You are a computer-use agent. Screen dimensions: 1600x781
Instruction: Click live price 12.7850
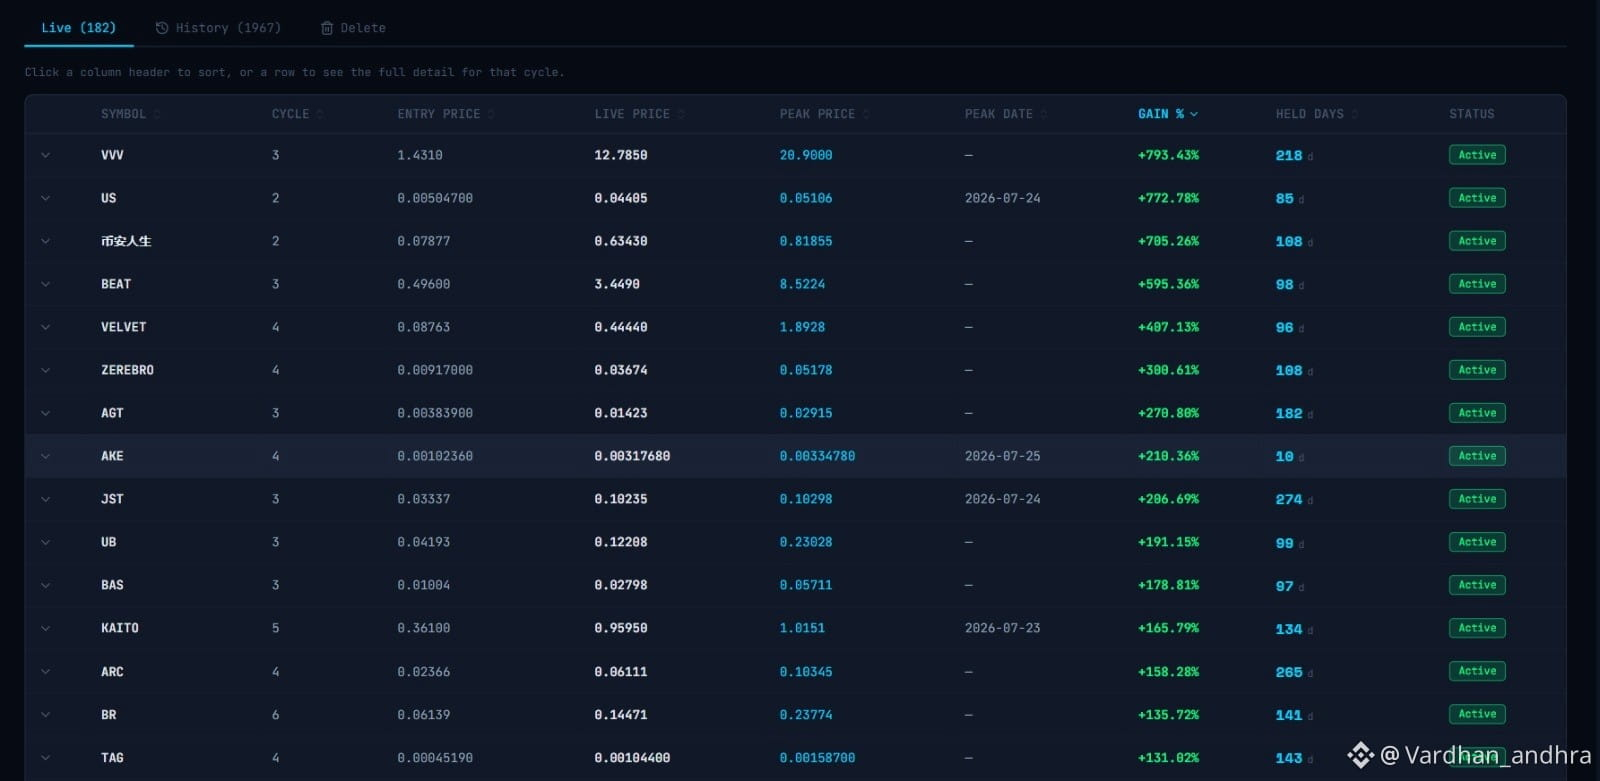(x=621, y=155)
